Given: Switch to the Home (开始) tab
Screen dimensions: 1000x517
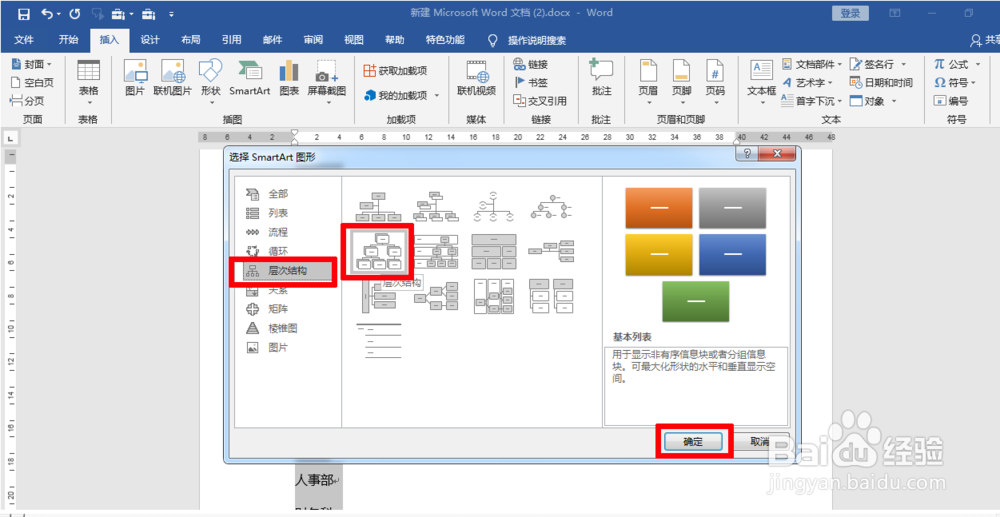Looking at the screenshot, I should [68, 40].
